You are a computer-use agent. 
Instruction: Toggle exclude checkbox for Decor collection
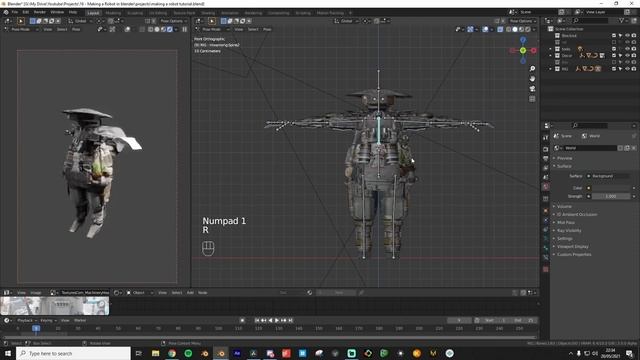[x=614, y=56]
